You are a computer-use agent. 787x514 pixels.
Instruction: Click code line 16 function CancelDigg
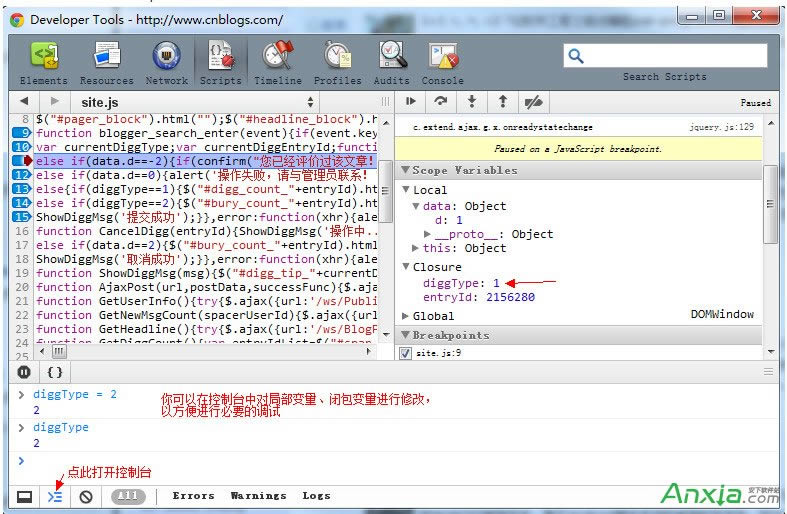click(x=206, y=231)
